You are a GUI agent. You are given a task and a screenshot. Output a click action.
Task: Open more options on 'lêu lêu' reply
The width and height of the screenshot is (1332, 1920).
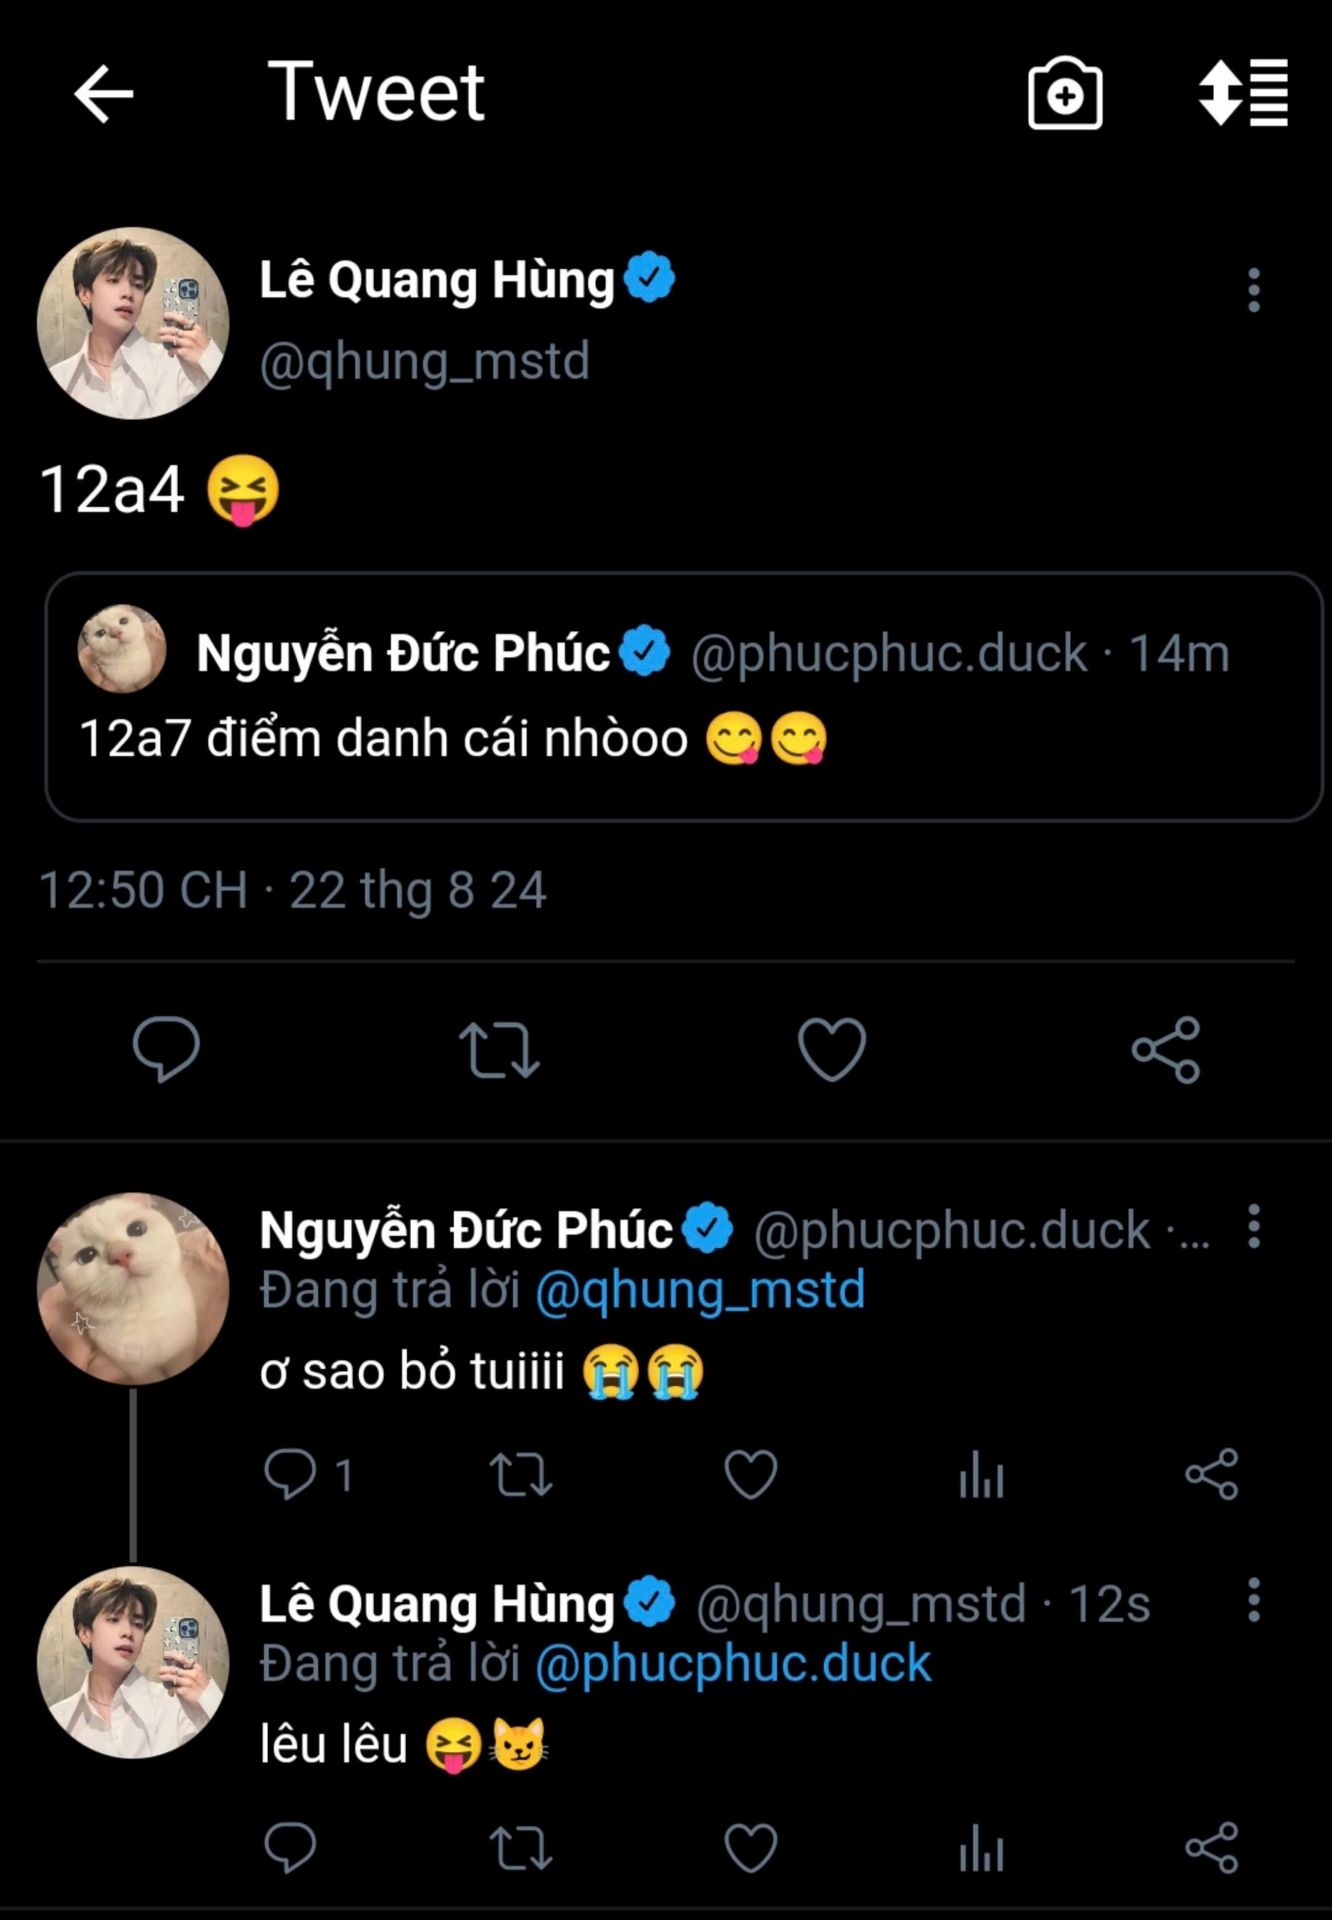pyautogui.click(x=1253, y=1600)
